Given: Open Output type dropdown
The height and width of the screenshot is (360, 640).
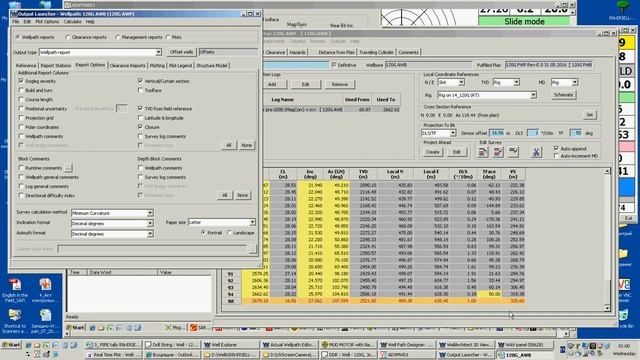Looking at the screenshot, I should coord(158,52).
